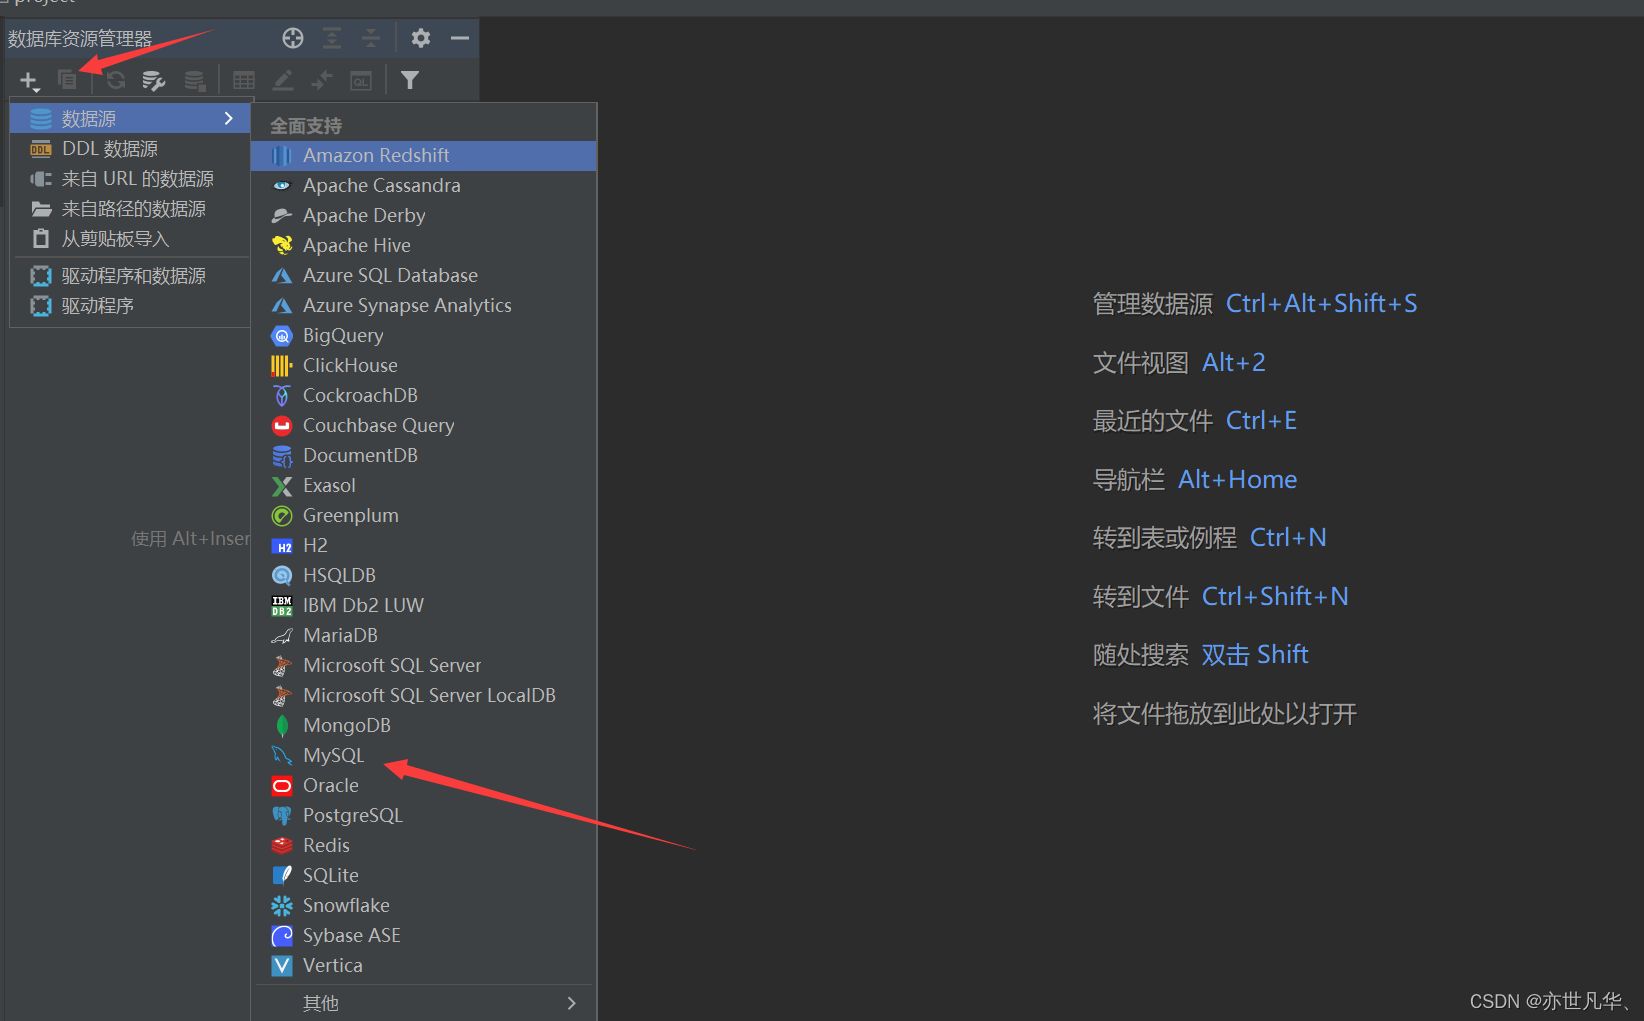Hide the database explorer panel
Image resolution: width=1644 pixels, height=1021 pixels.
(x=460, y=38)
